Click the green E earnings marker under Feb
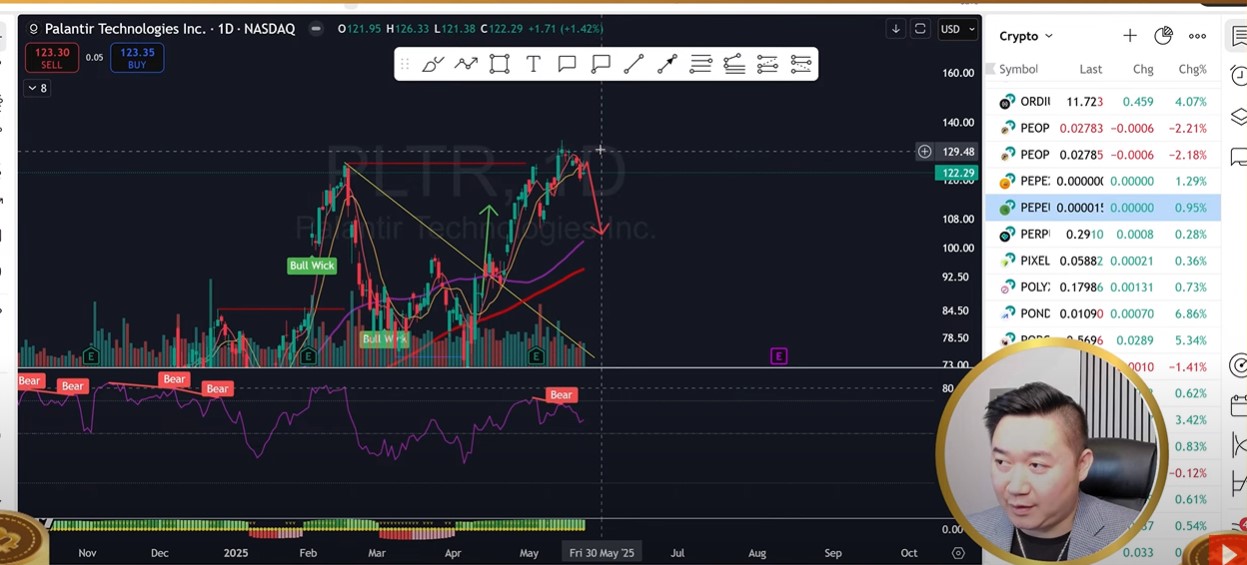Screen dimensions: 1247x565 tap(308, 356)
